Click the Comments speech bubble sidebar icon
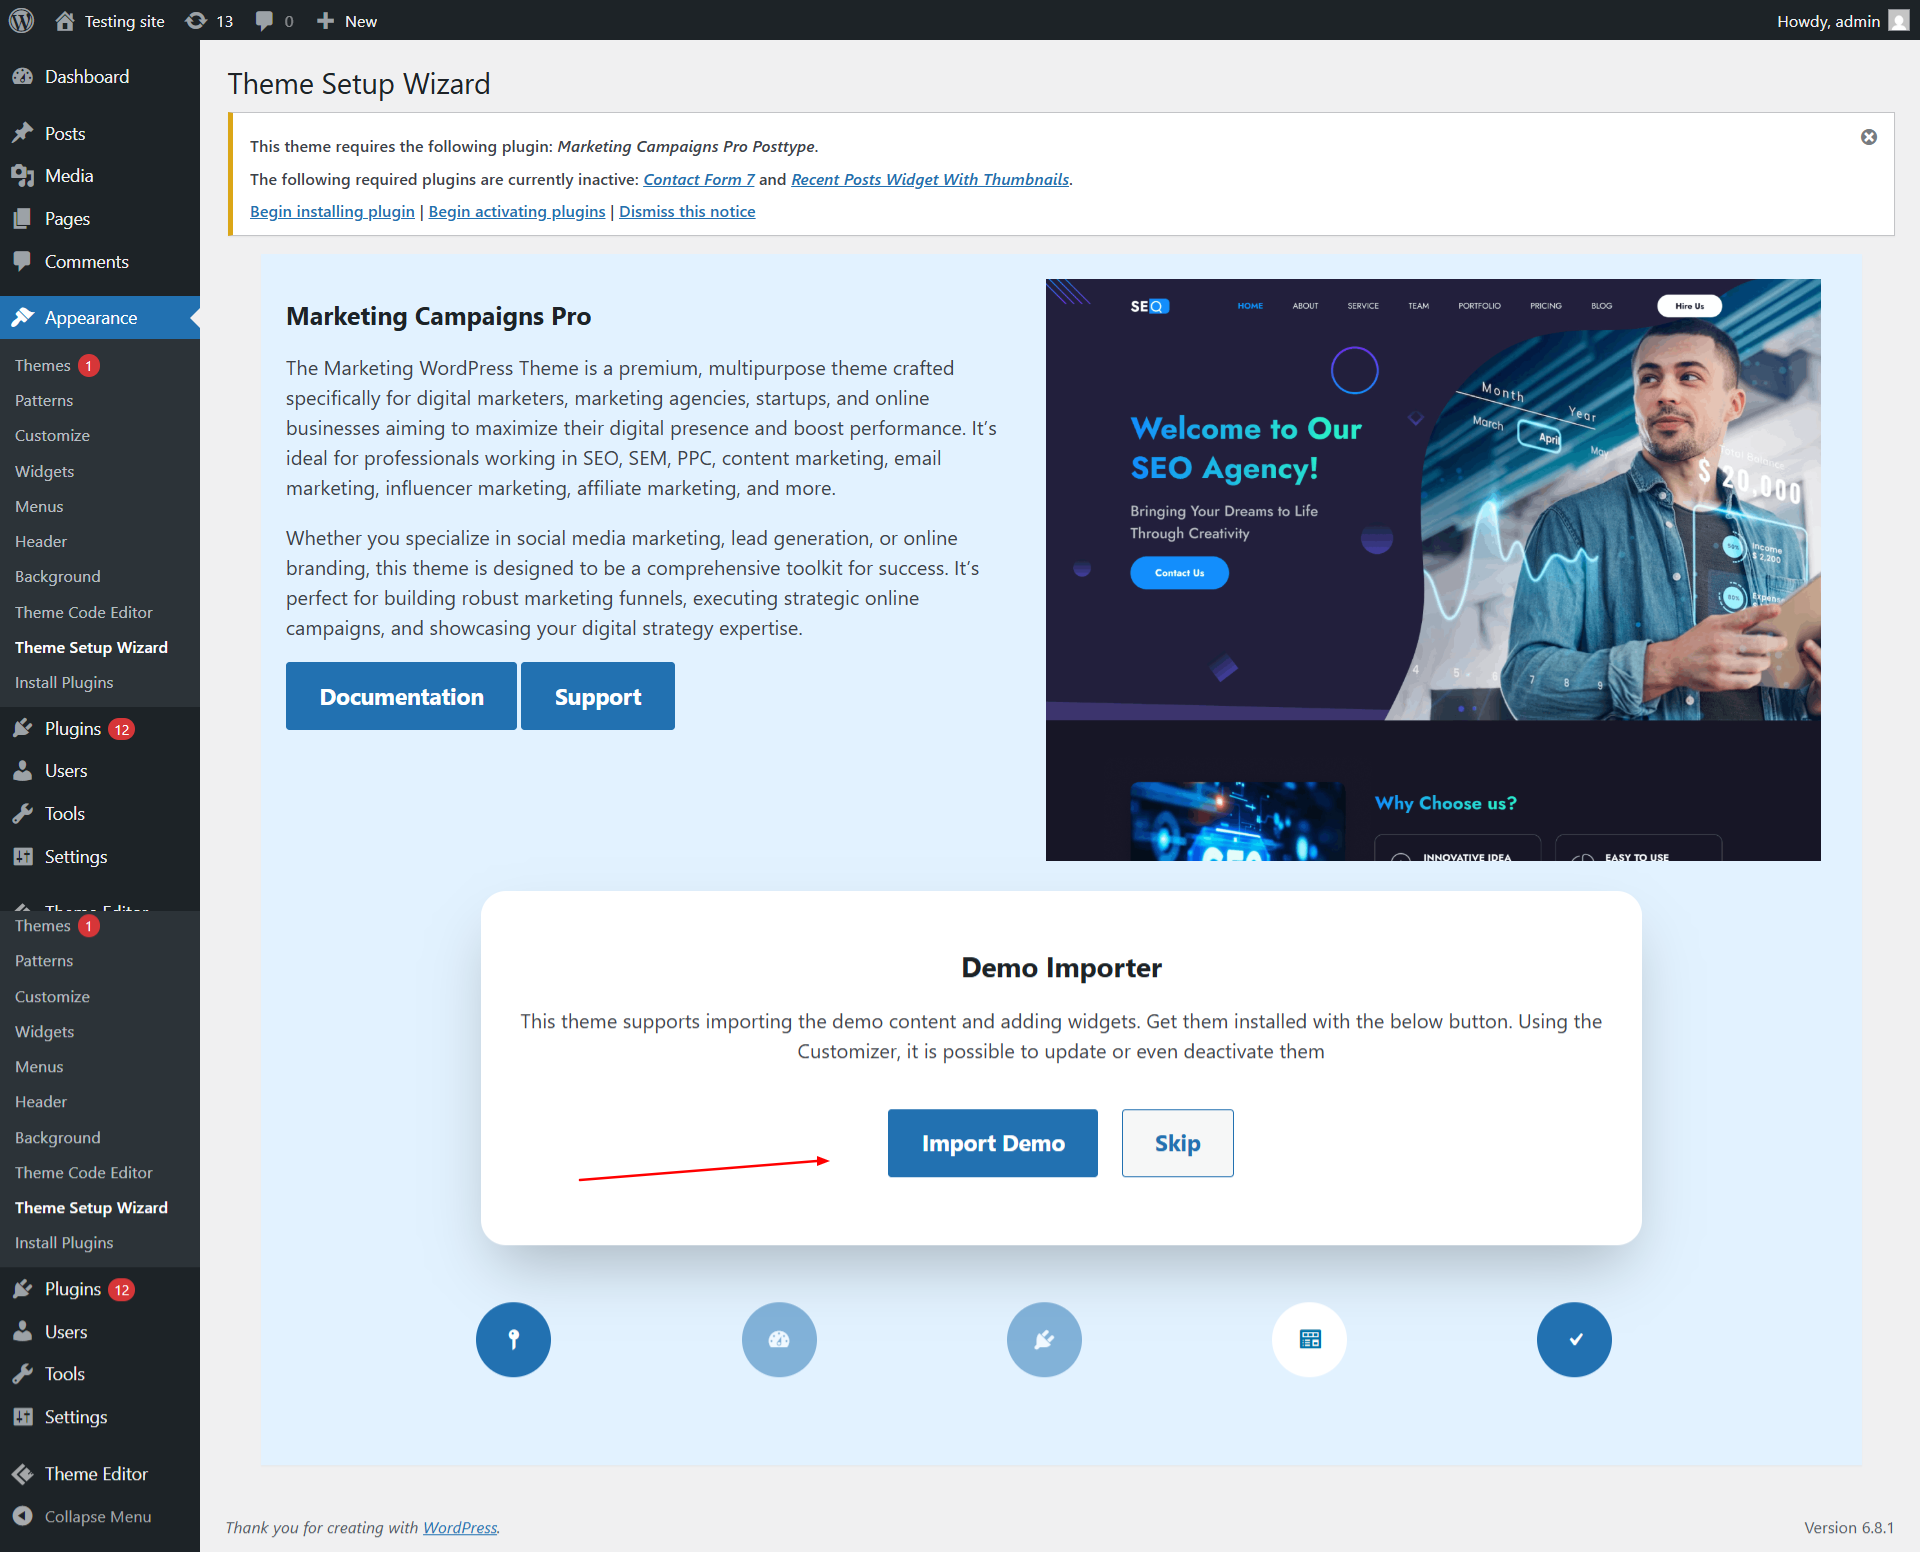 click(23, 261)
